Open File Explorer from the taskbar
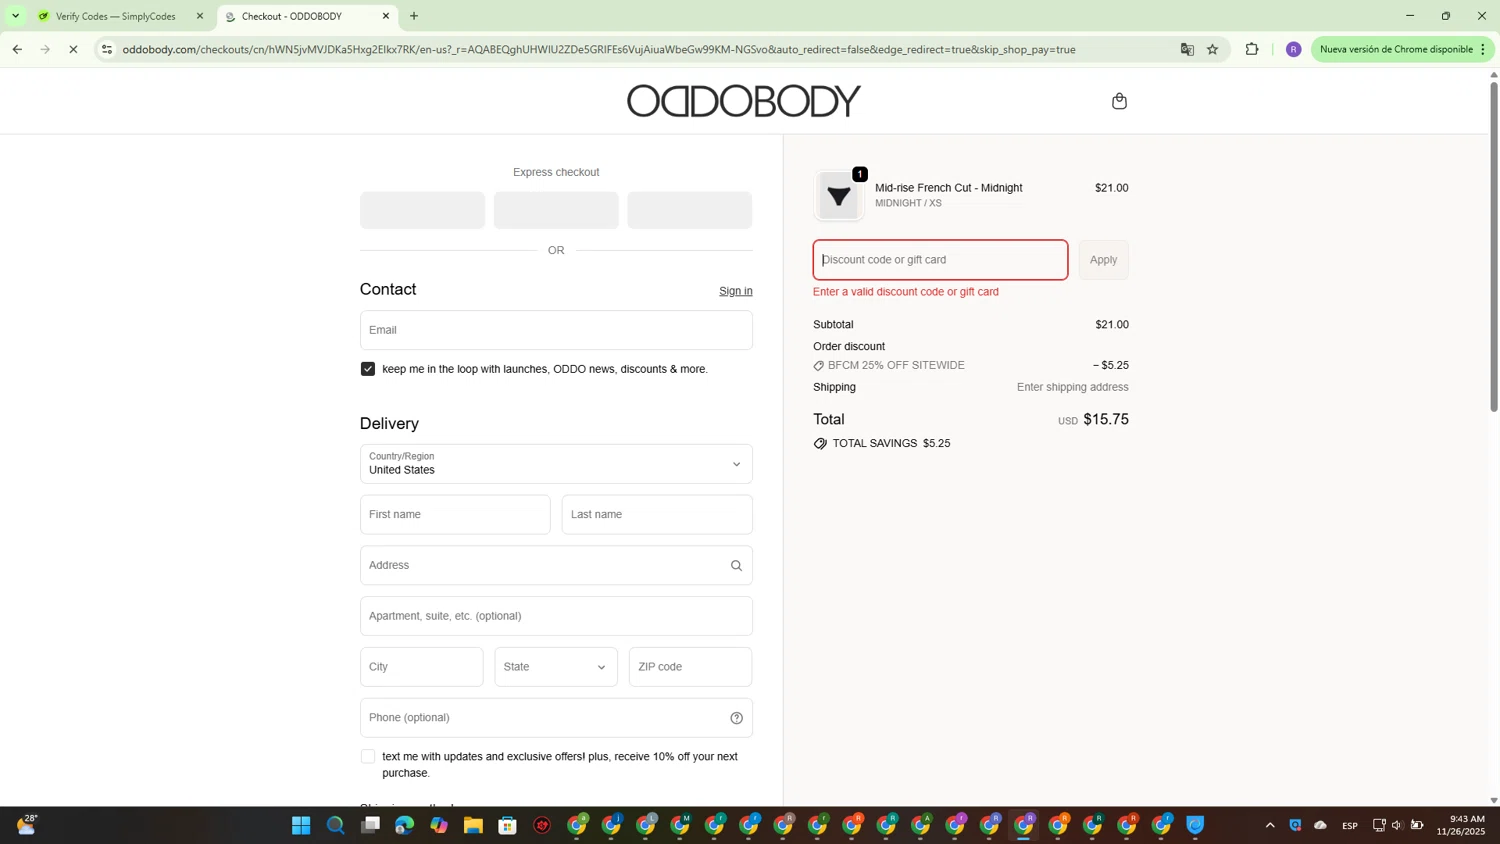This screenshot has height=844, width=1500. (x=473, y=825)
